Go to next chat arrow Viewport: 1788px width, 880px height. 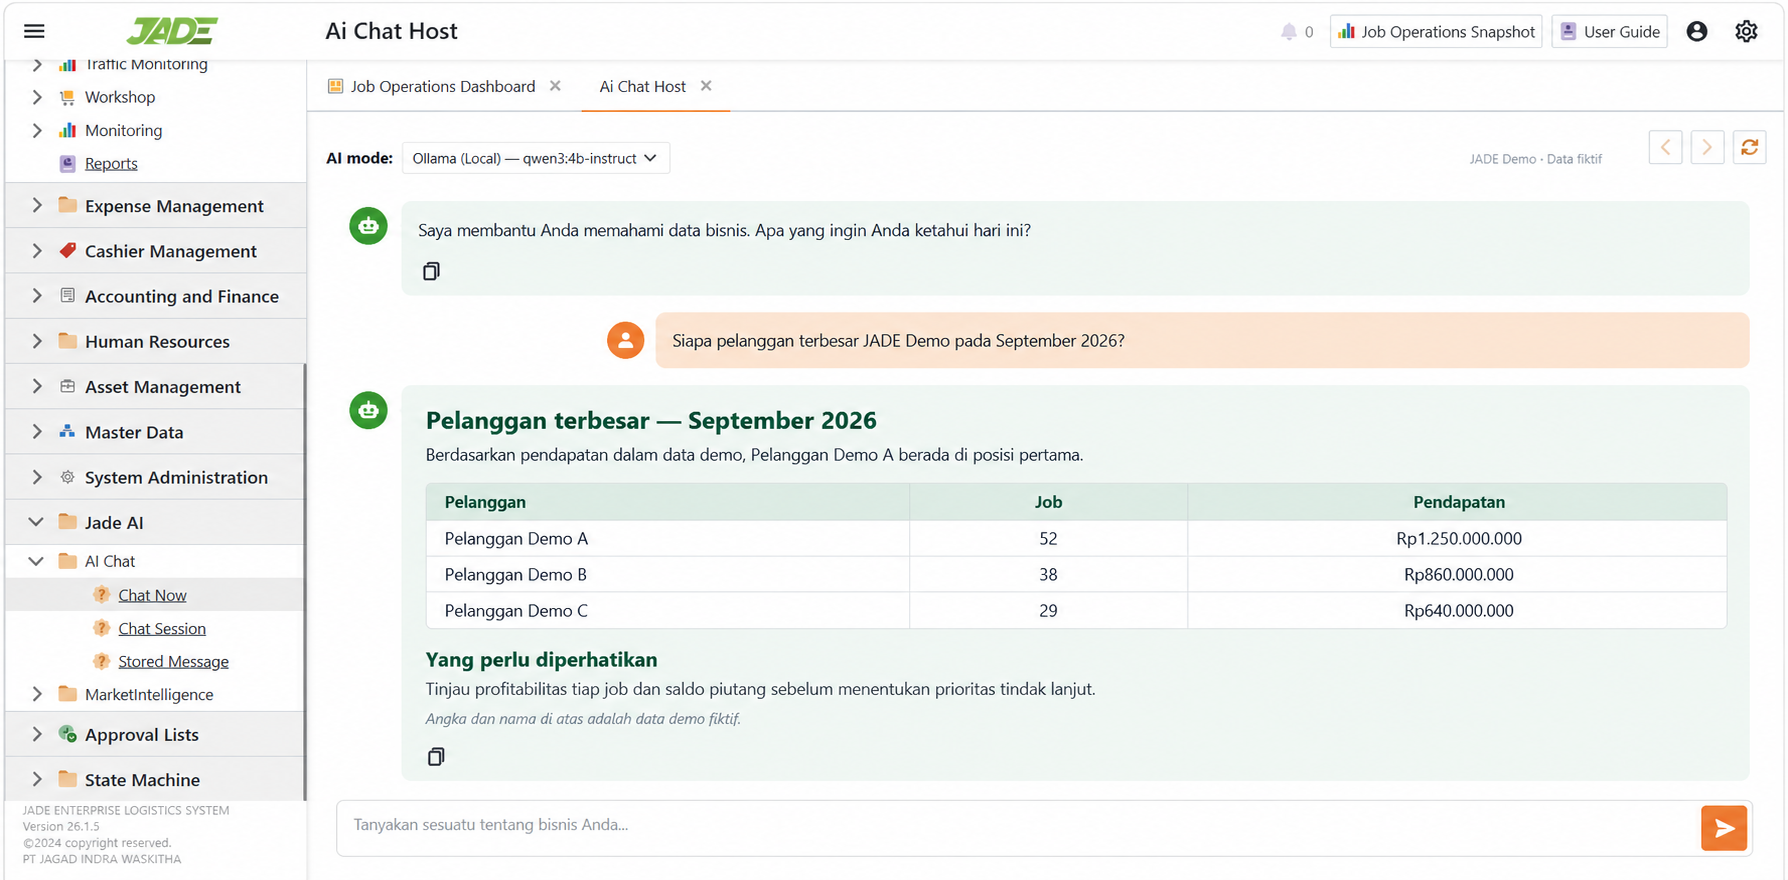tap(1707, 147)
